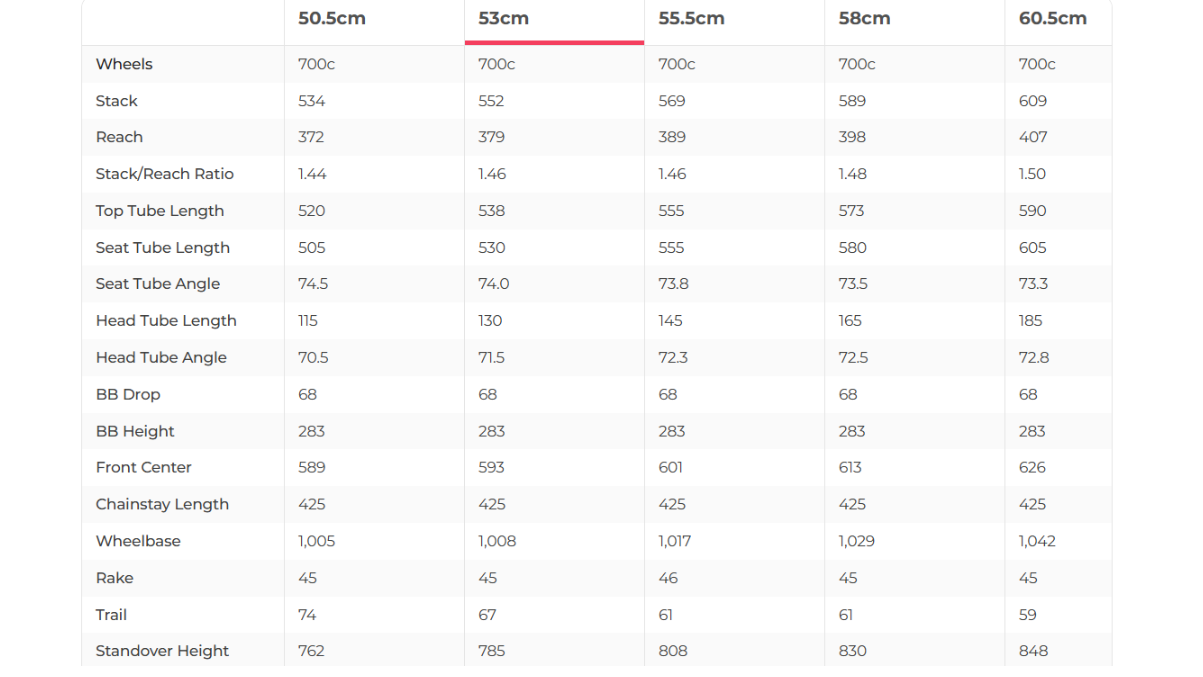
Task: Select the 50.5cm size column header
Action: [x=331, y=19]
